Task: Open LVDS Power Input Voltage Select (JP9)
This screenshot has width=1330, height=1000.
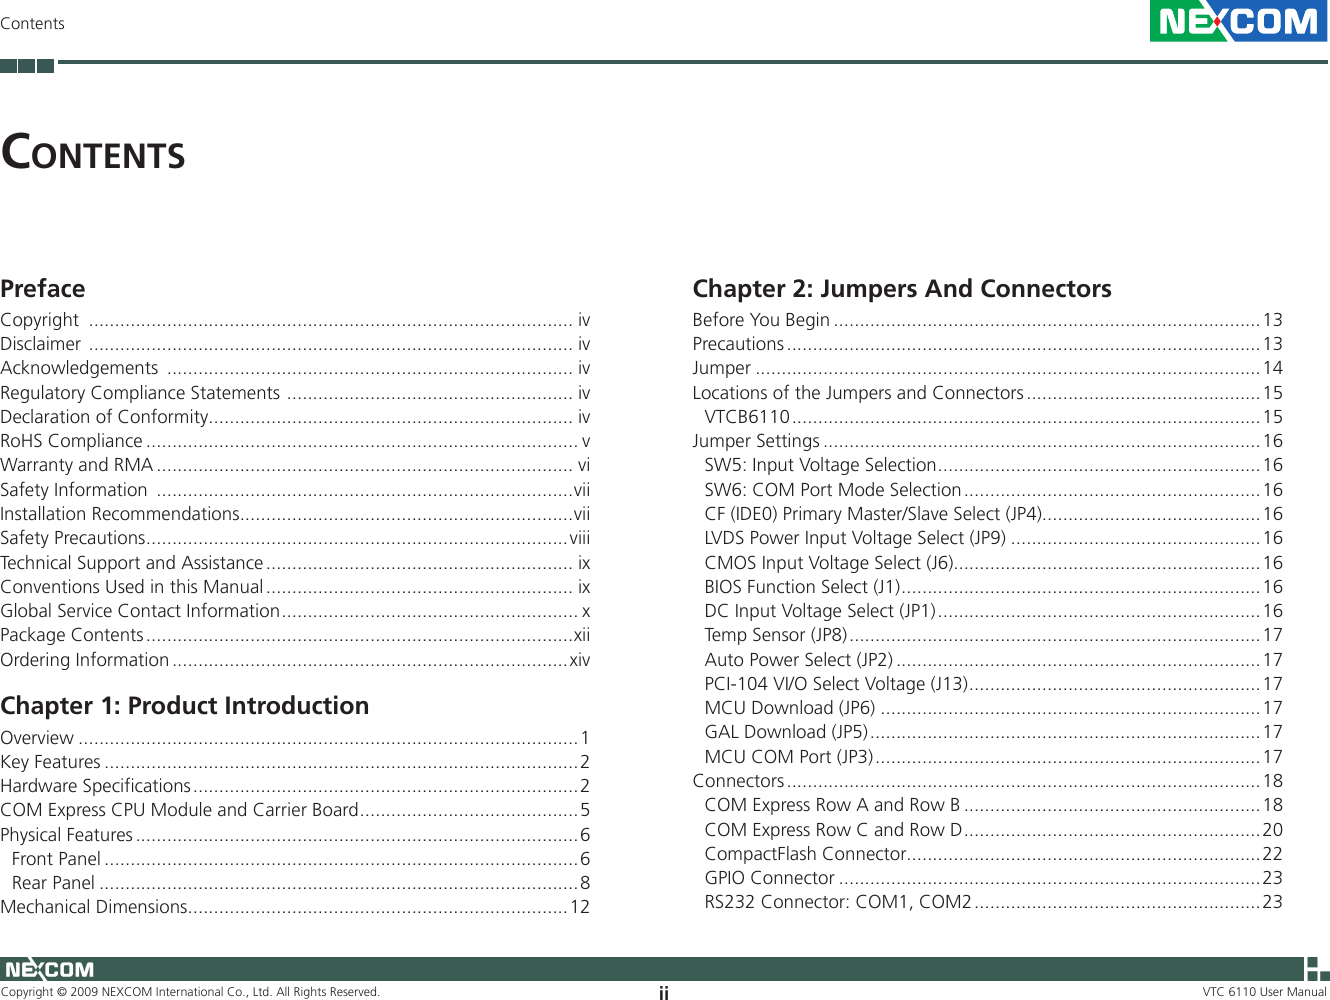Action: 994,538
